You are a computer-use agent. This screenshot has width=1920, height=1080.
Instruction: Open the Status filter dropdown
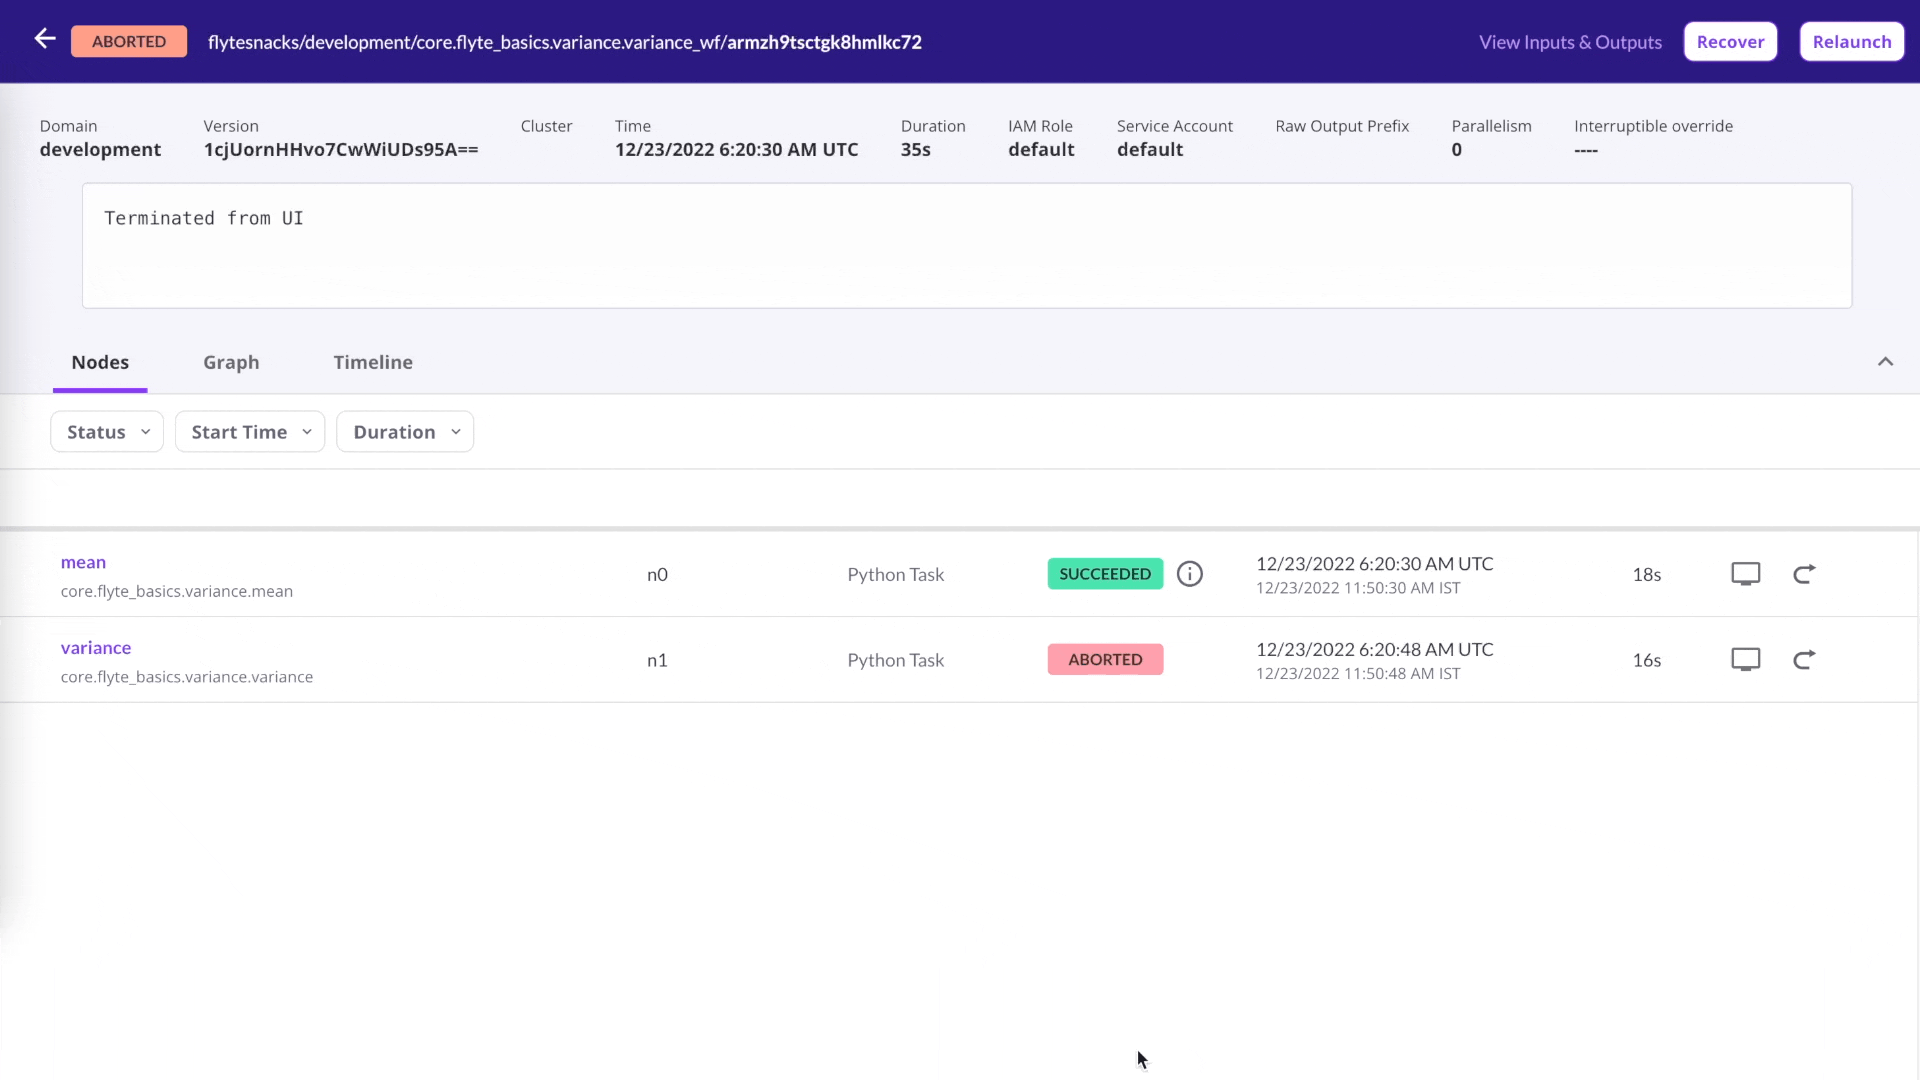(x=106, y=431)
